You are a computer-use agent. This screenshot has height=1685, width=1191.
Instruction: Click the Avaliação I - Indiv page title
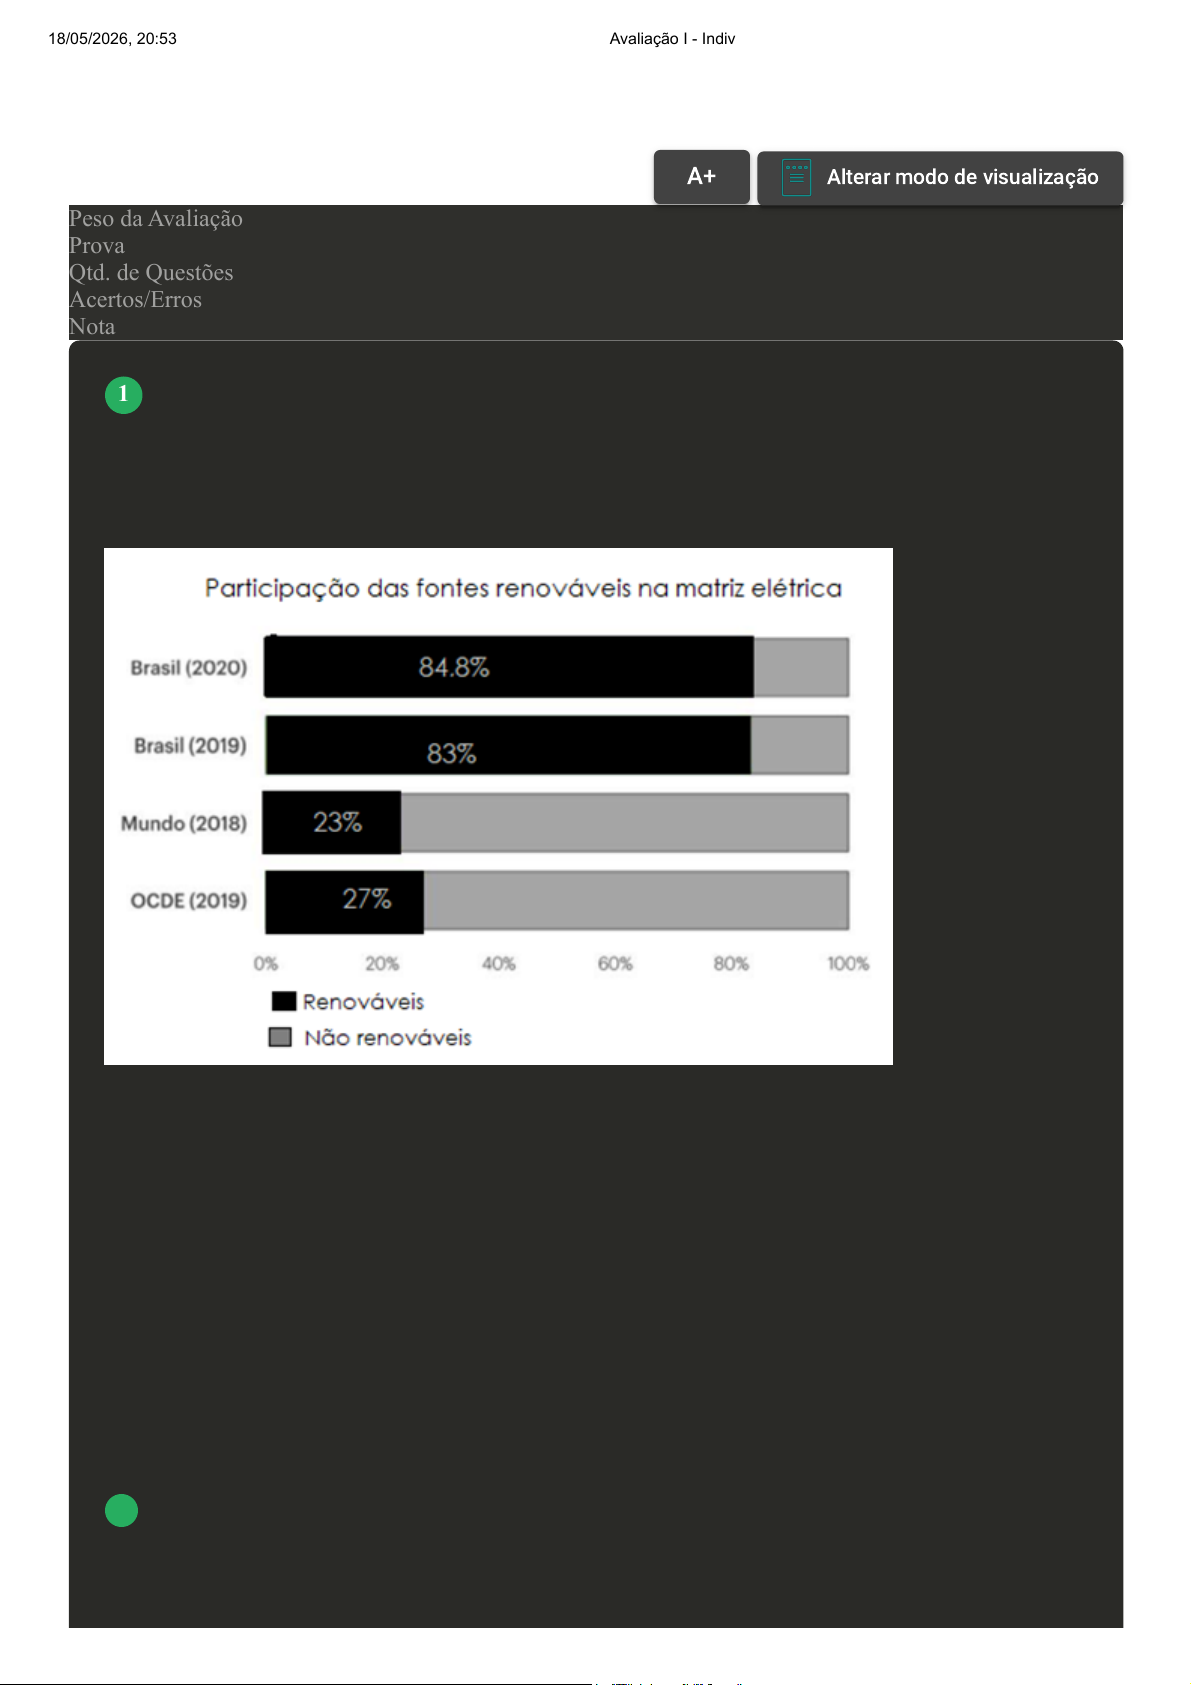click(x=672, y=39)
